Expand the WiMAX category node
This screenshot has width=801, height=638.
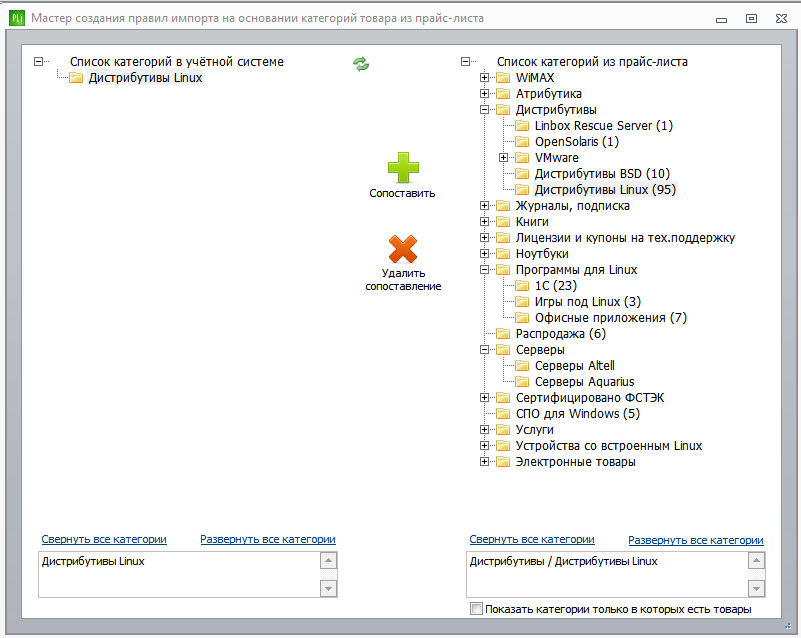point(484,78)
